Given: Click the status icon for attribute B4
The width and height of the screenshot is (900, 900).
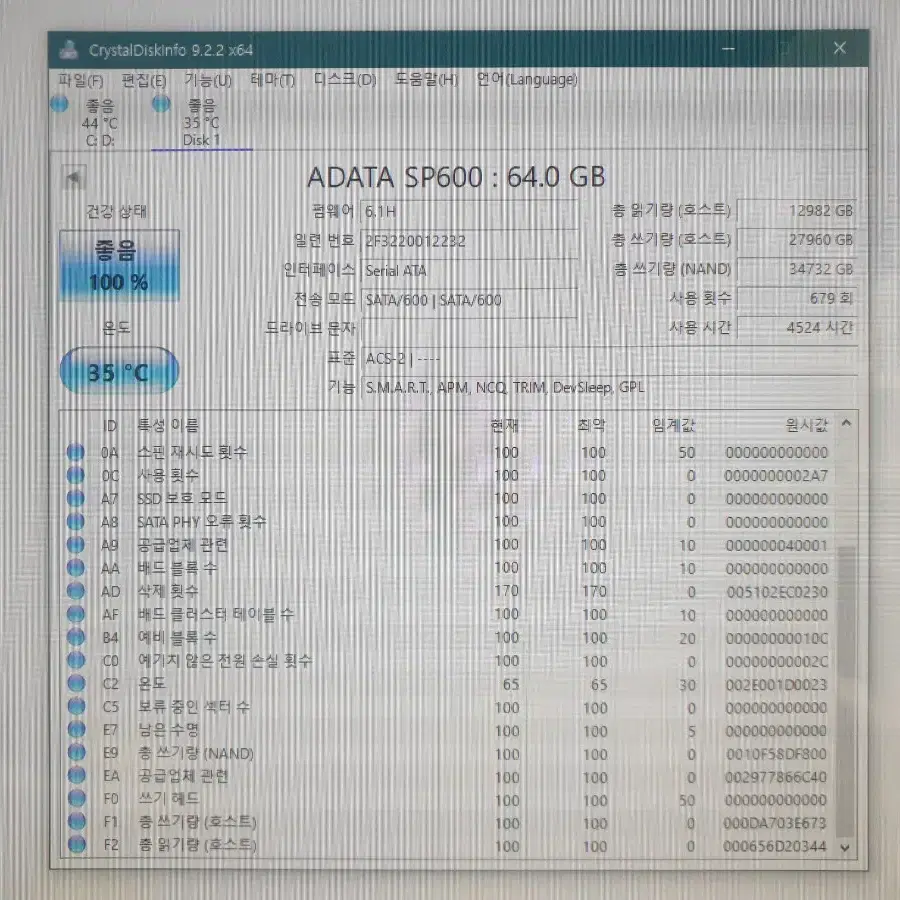Looking at the screenshot, I should click(76, 637).
